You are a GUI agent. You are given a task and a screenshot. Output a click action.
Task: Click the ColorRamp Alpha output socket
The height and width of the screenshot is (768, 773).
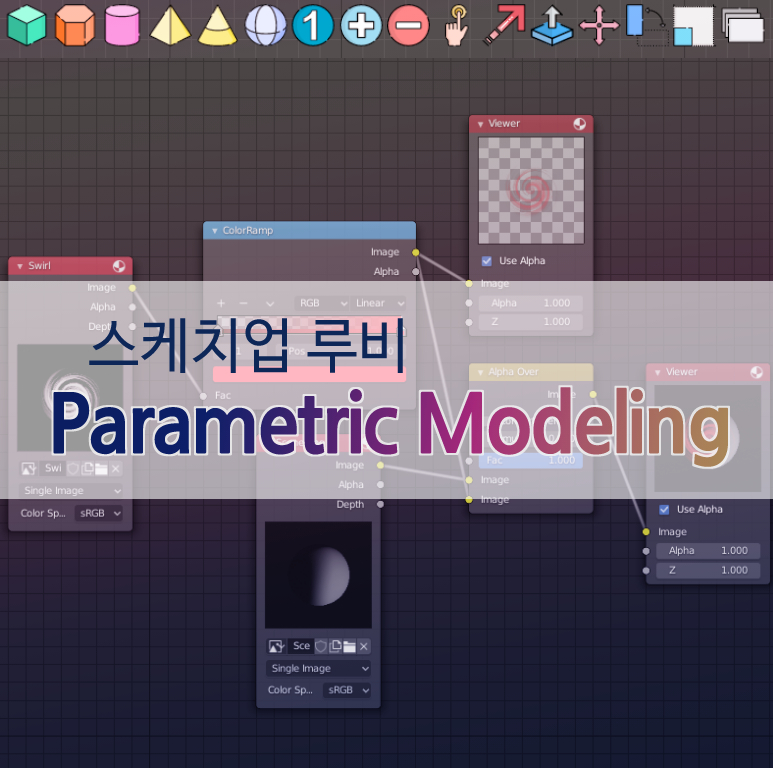[x=416, y=272]
